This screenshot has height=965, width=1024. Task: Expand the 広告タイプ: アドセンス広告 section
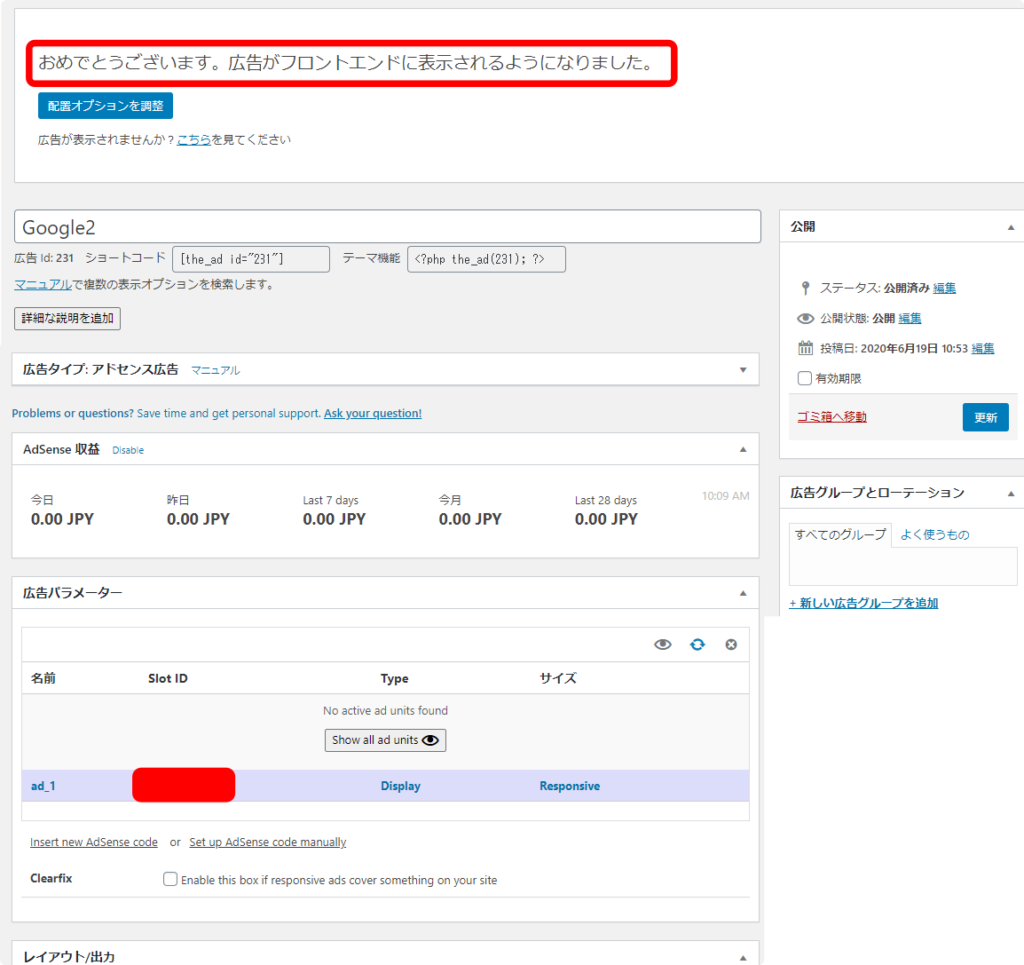743,370
